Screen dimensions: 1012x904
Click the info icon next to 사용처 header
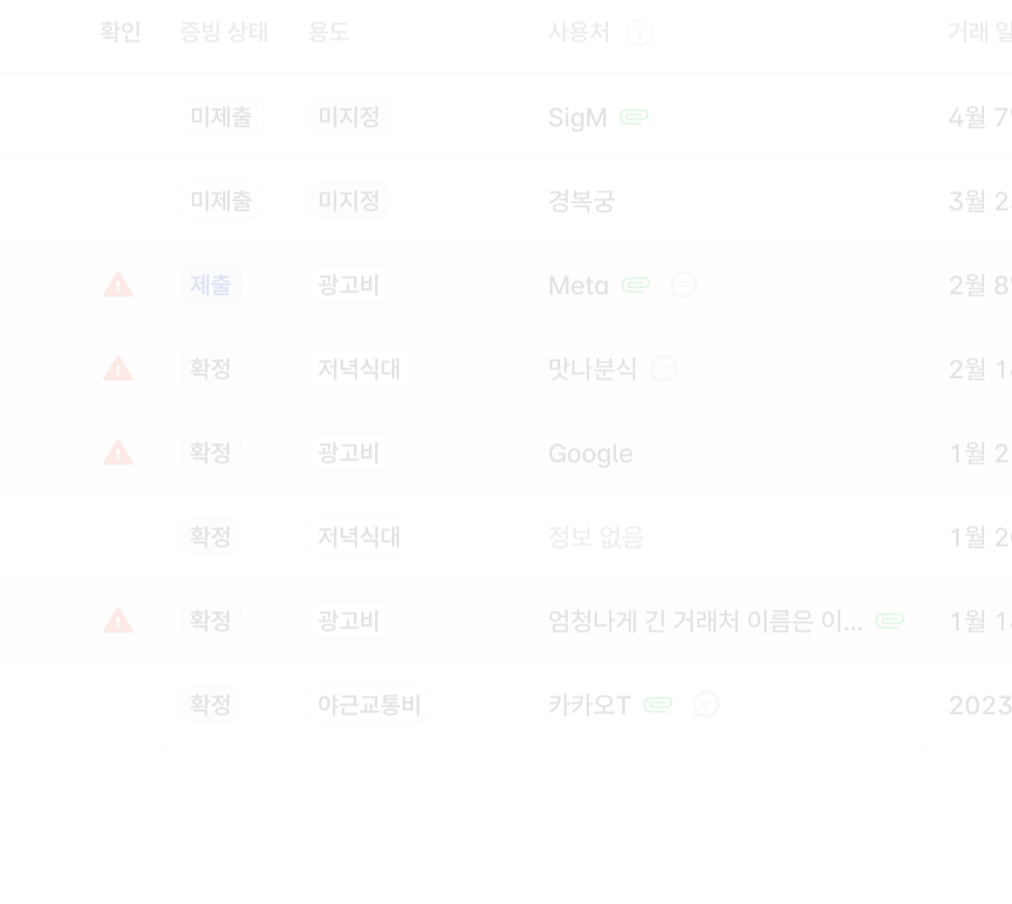pyautogui.click(x=640, y=33)
